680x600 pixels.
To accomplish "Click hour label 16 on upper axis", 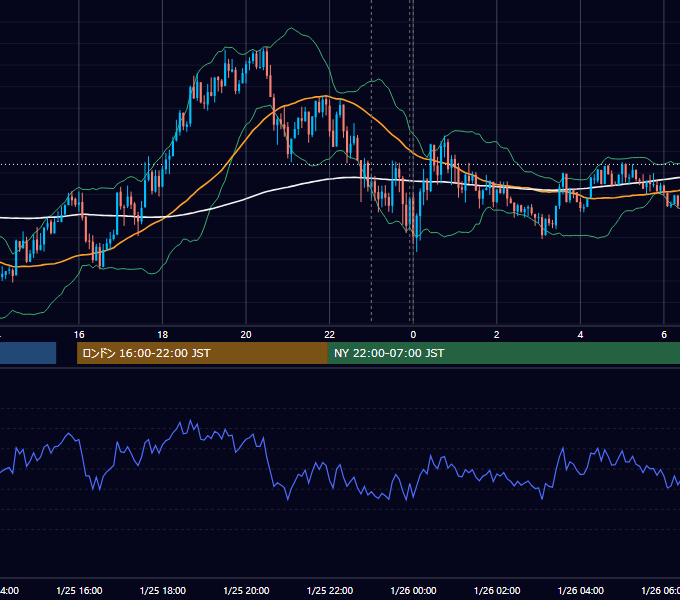I will 79,335.
